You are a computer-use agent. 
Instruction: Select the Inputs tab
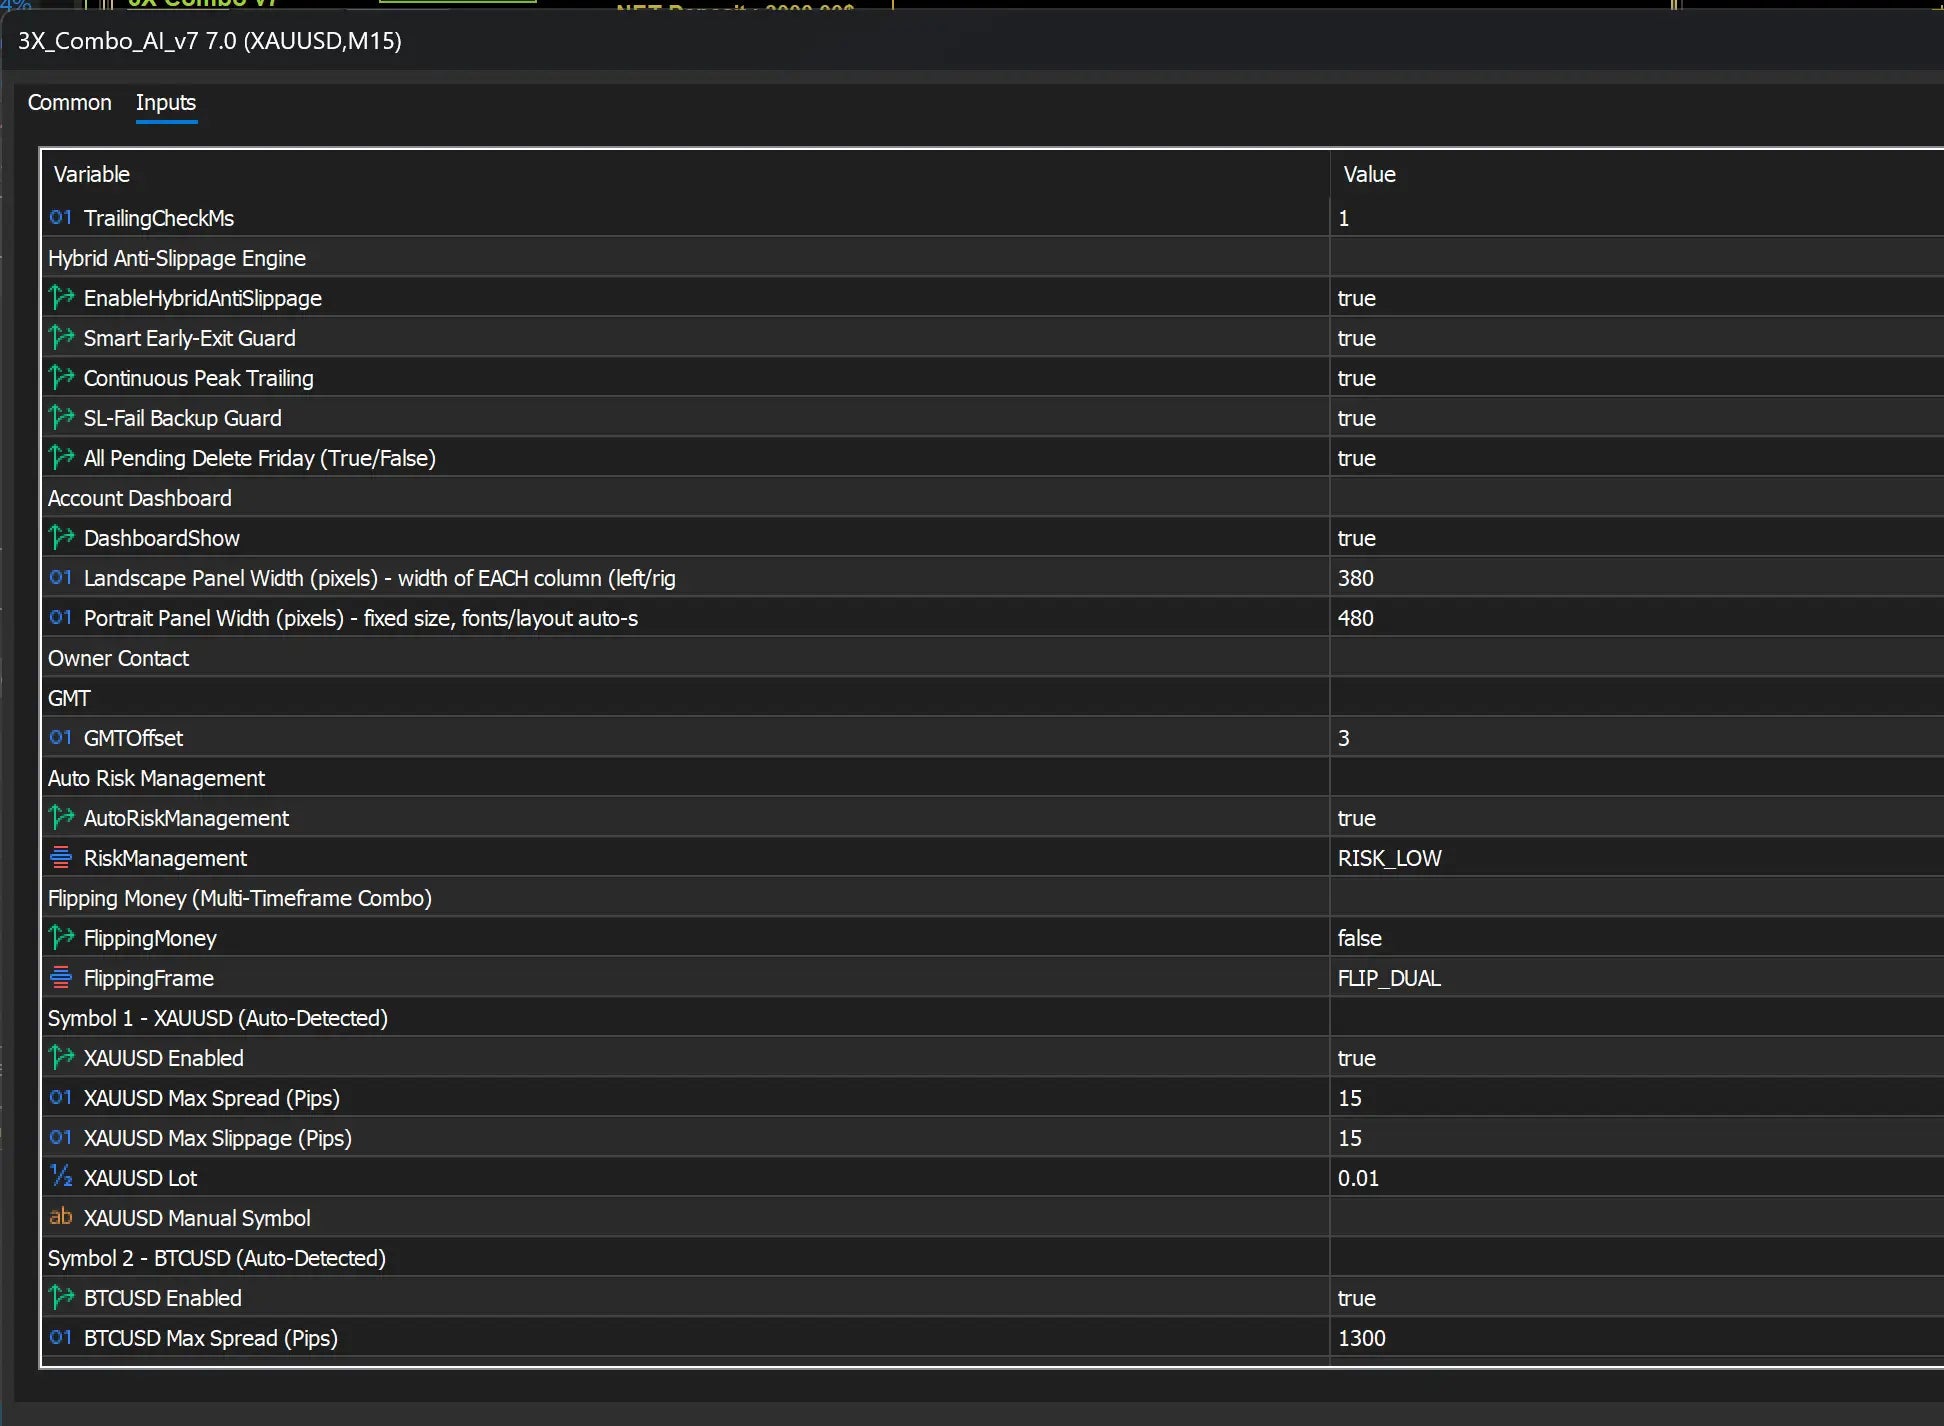[x=166, y=103]
